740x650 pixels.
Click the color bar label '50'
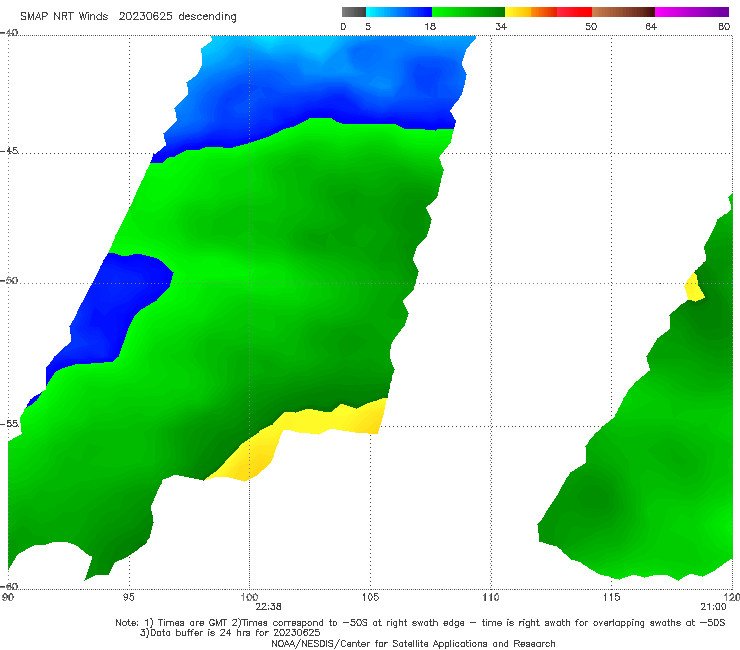[591, 27]
